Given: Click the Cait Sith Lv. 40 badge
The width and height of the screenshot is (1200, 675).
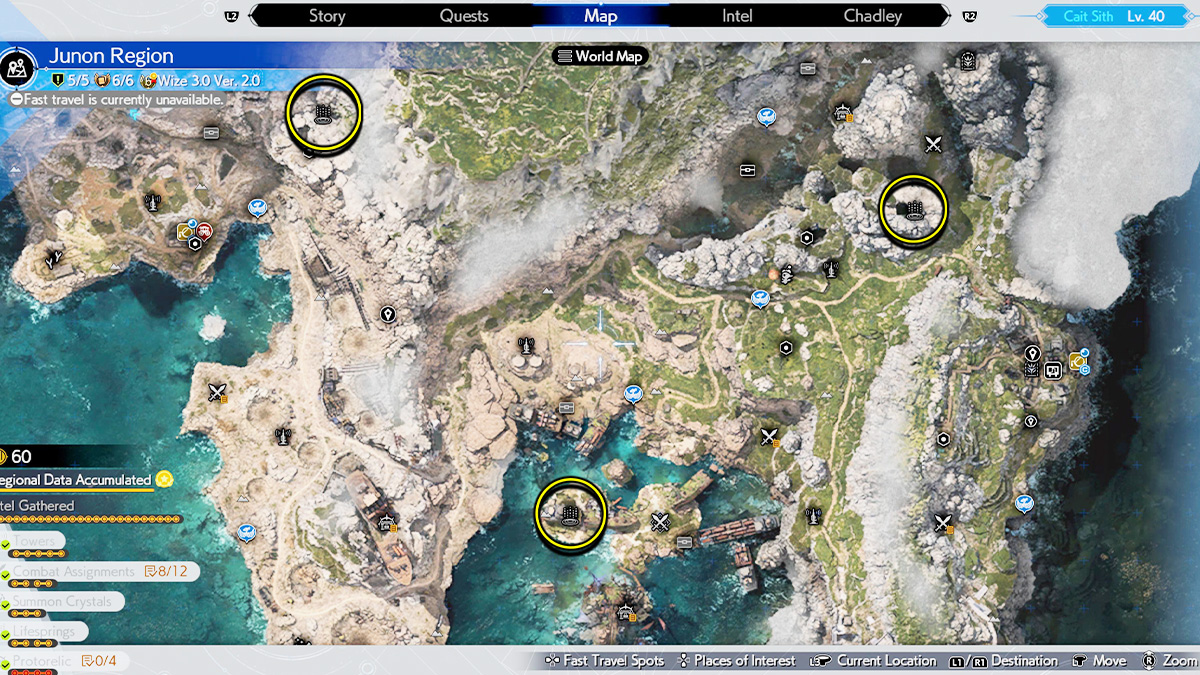Looking at the screenshot, I should tap(1120, 16).
